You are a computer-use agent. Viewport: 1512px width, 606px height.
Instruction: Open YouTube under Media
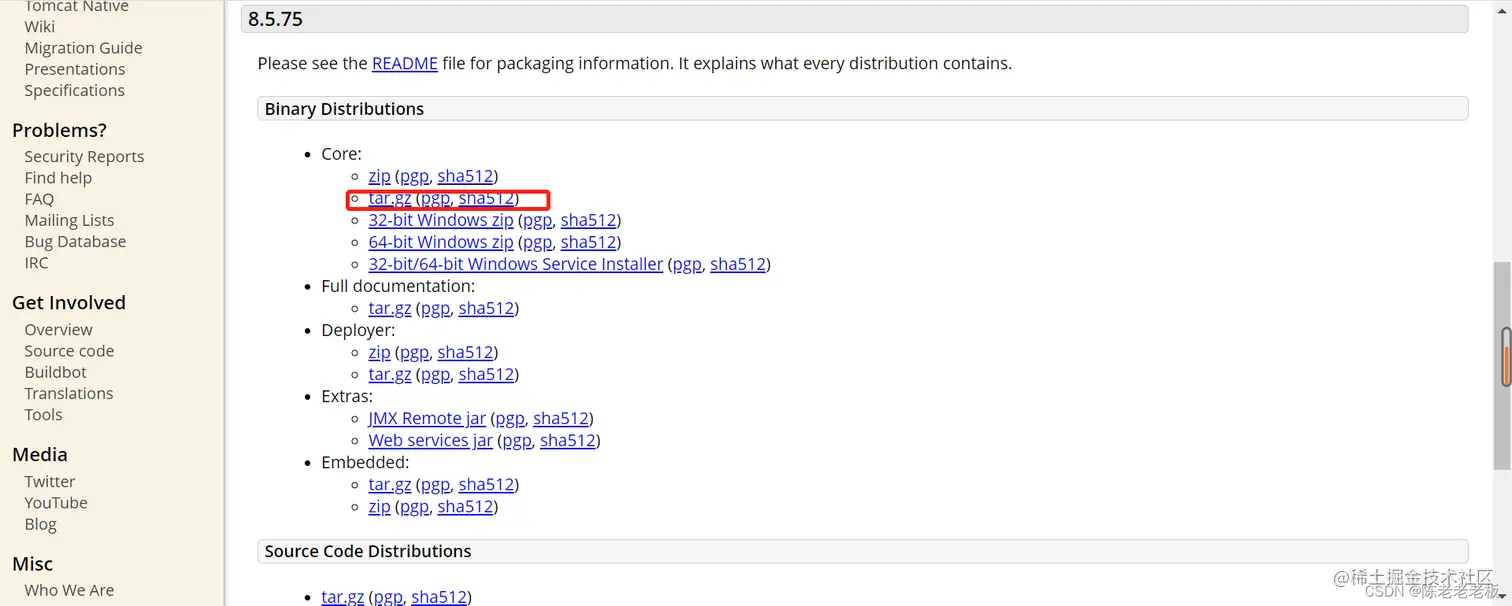(56, 503)
